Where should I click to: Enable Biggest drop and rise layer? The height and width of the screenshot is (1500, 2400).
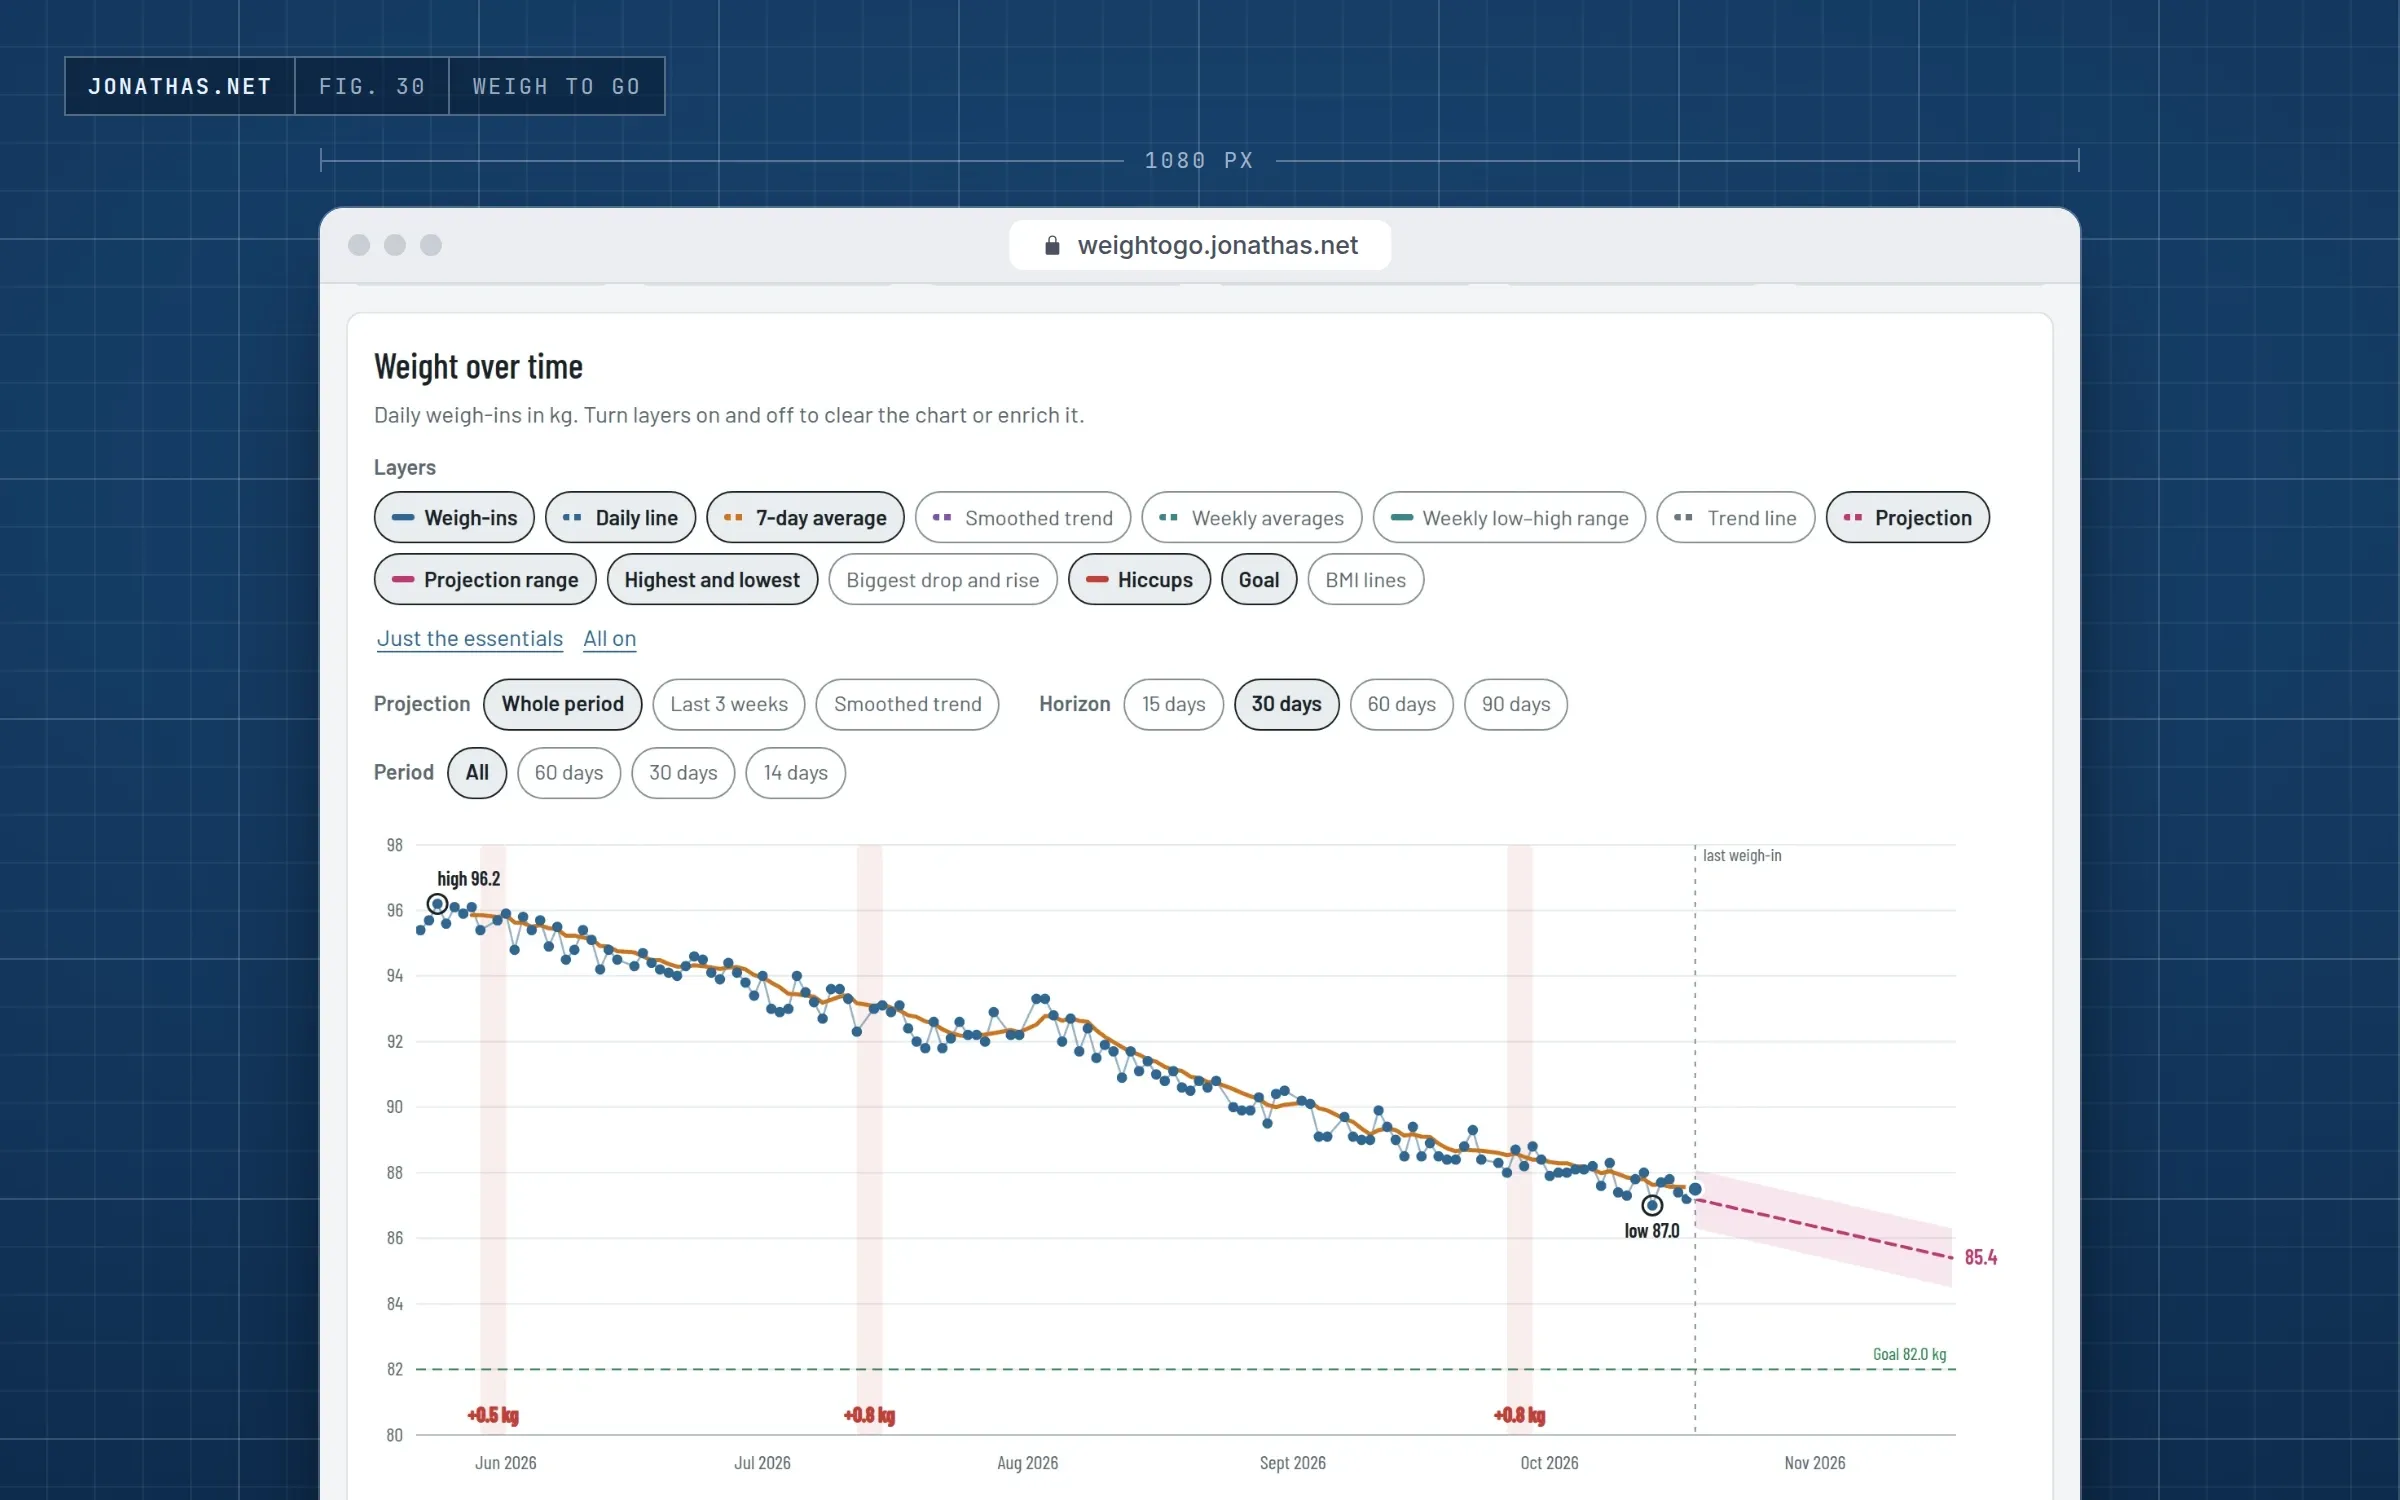[943, 579]
